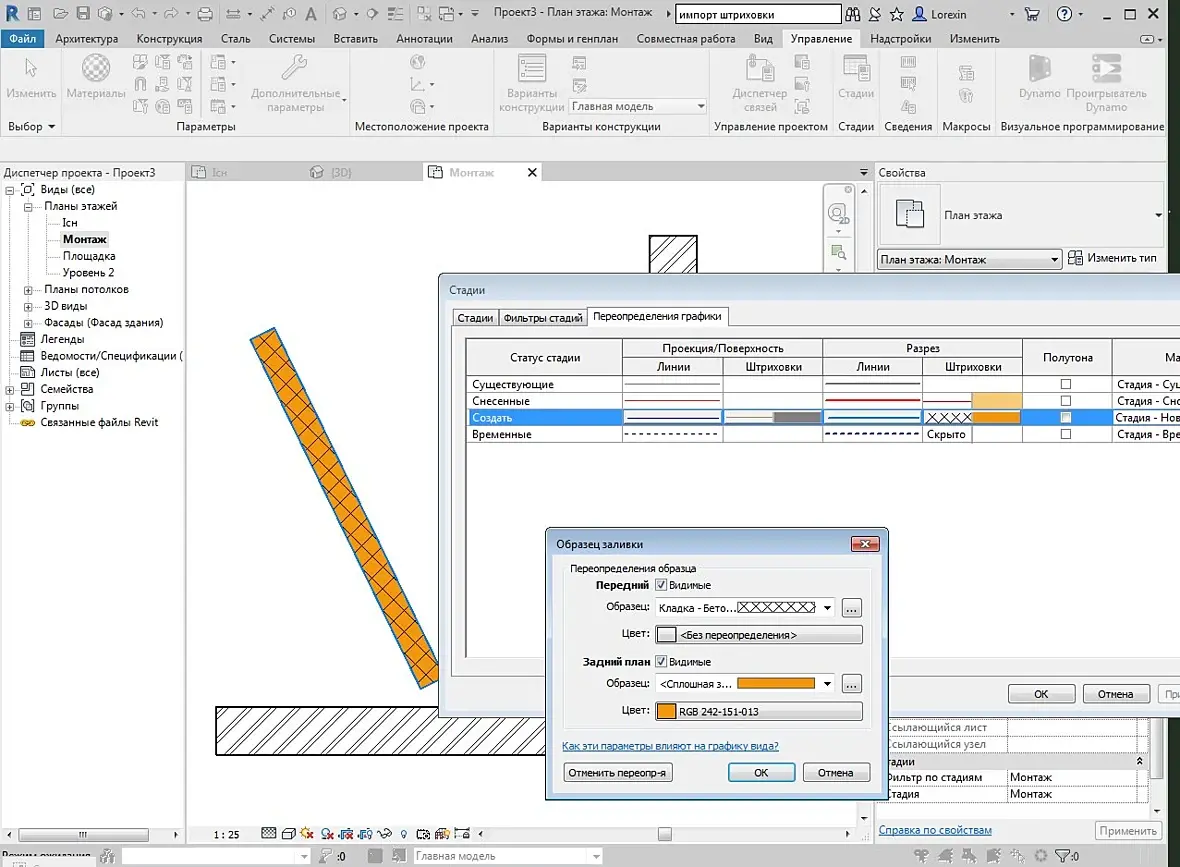1180x867 pixels.
Task: Toggle the Foreground (Передний) Visible checkbox
Action: point(661,585)
